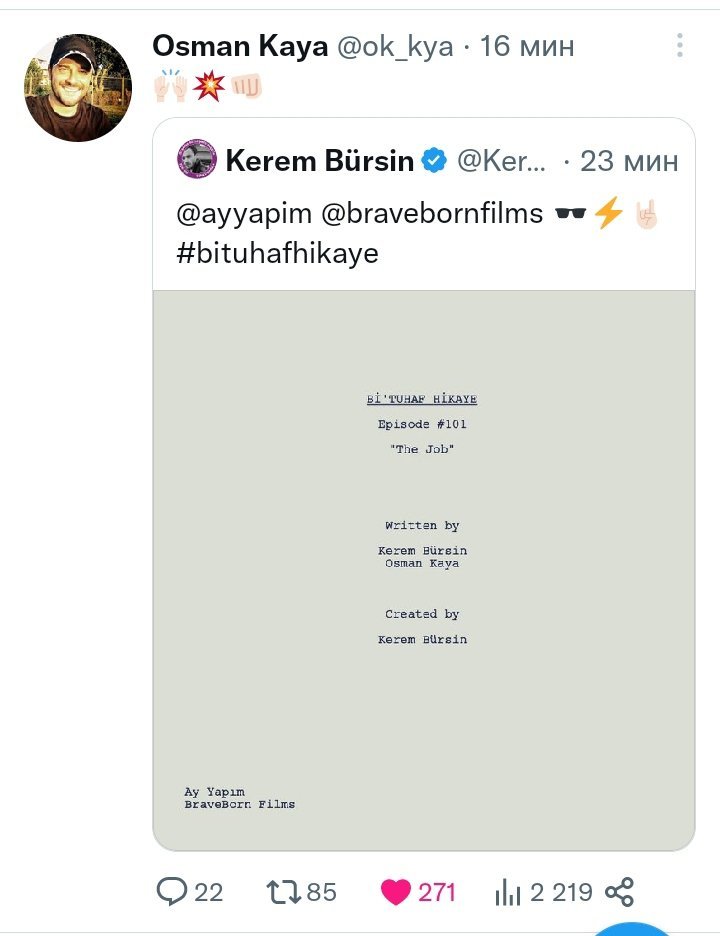Click the 16 мин timestamp

[x=527, y=46]
